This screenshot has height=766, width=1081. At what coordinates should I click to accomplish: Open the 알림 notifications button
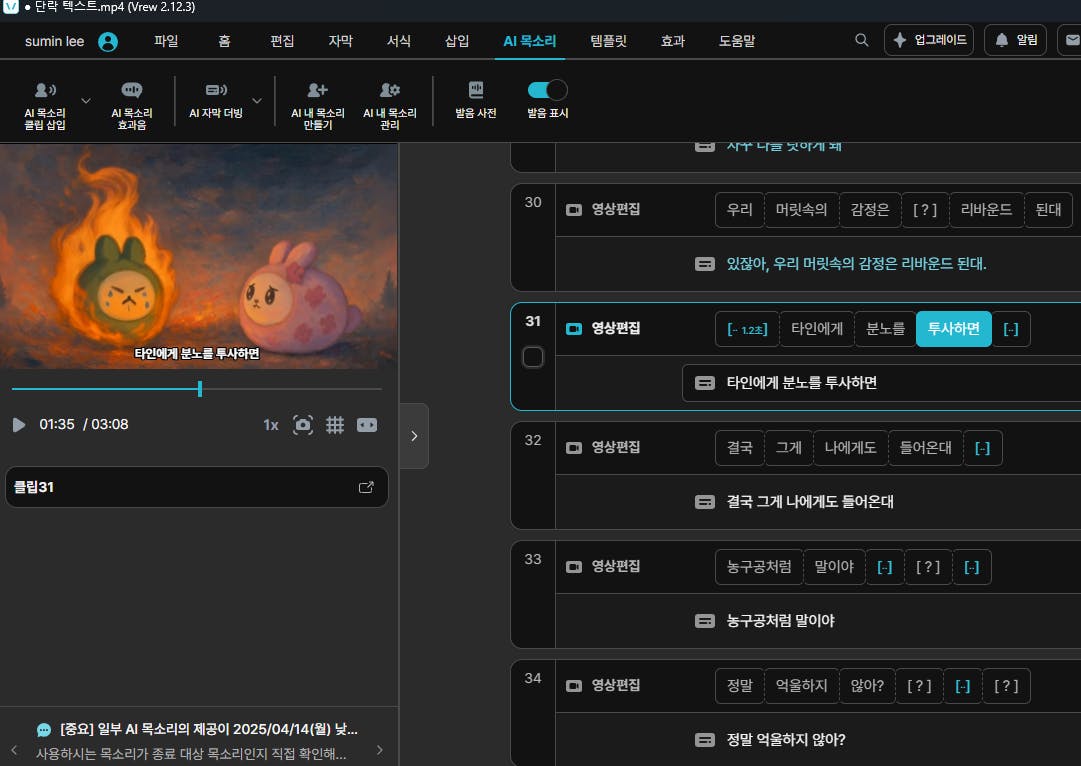[1016, 40]
